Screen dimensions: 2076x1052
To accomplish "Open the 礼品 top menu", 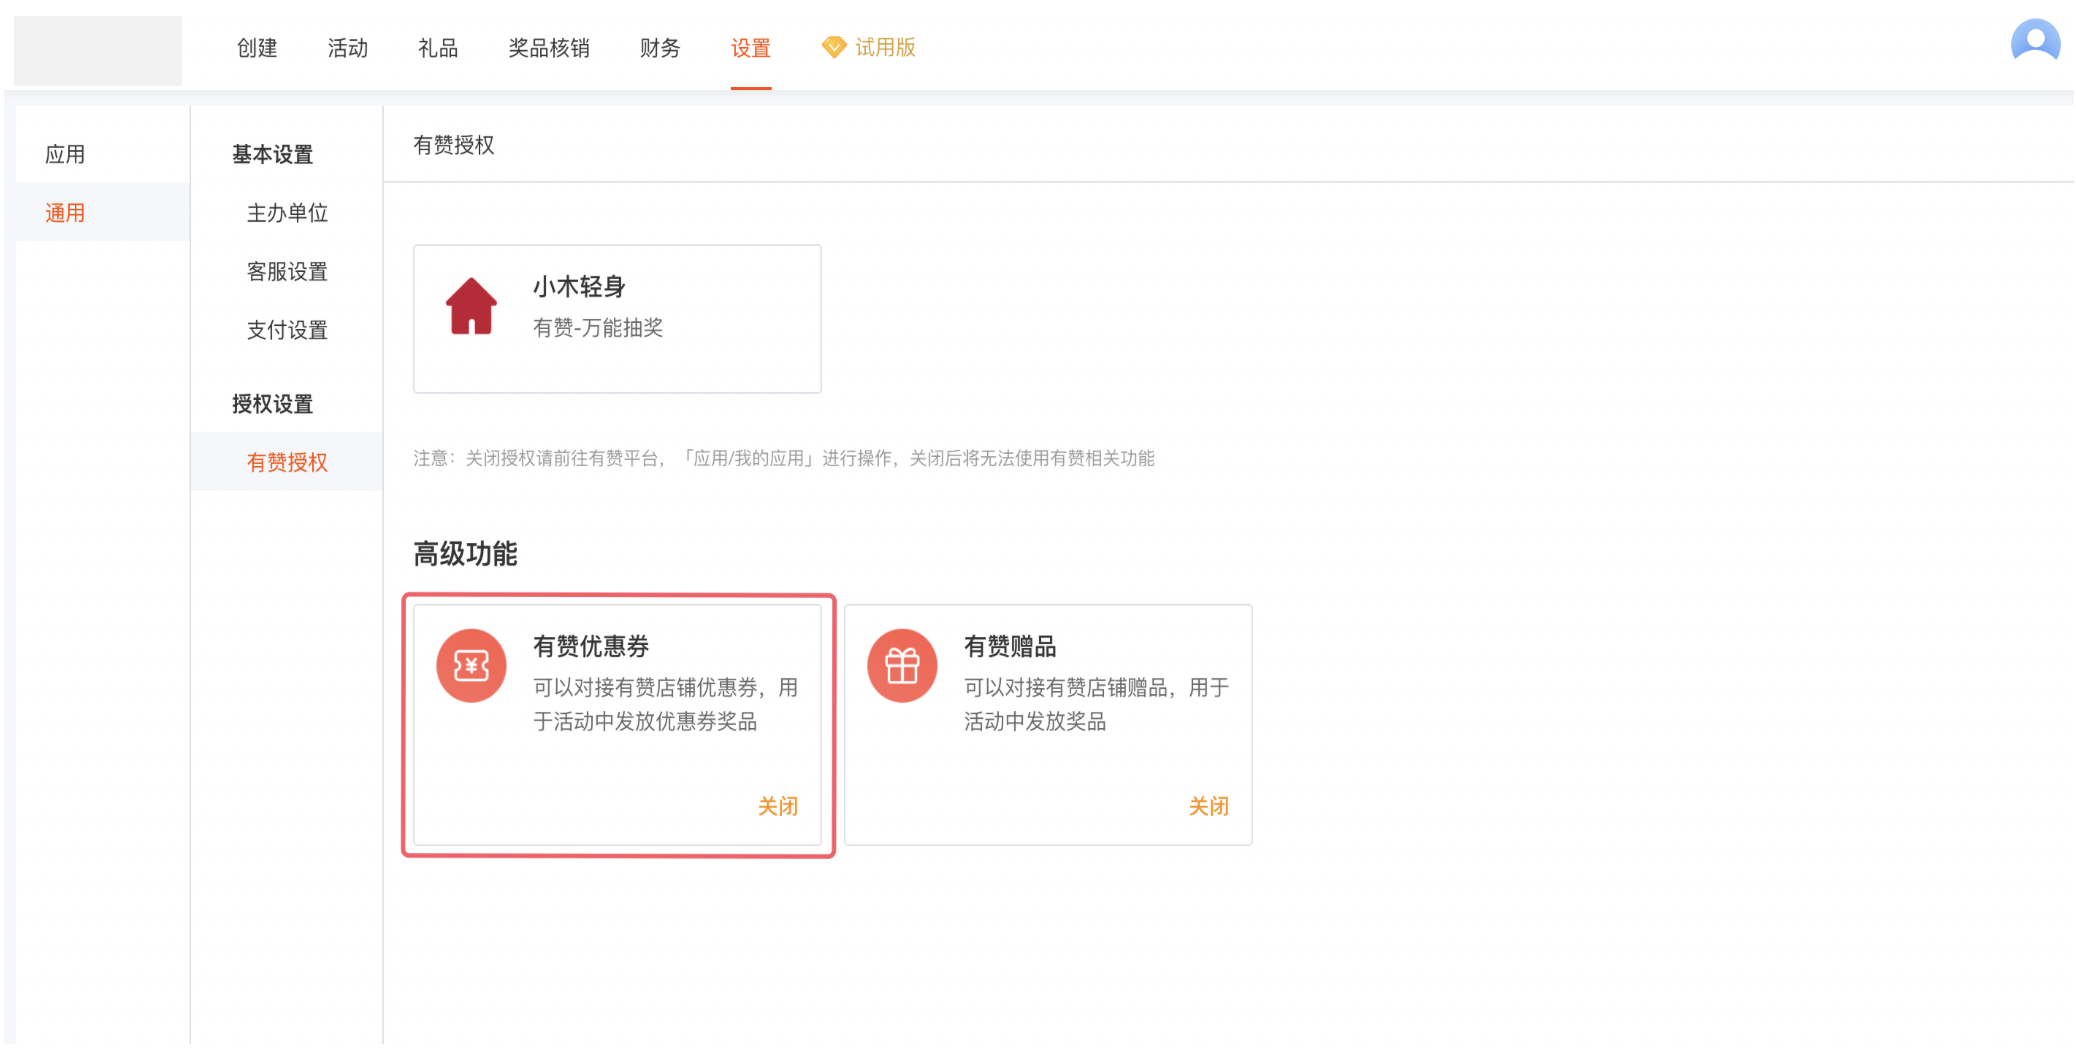I will coord(438,47).
